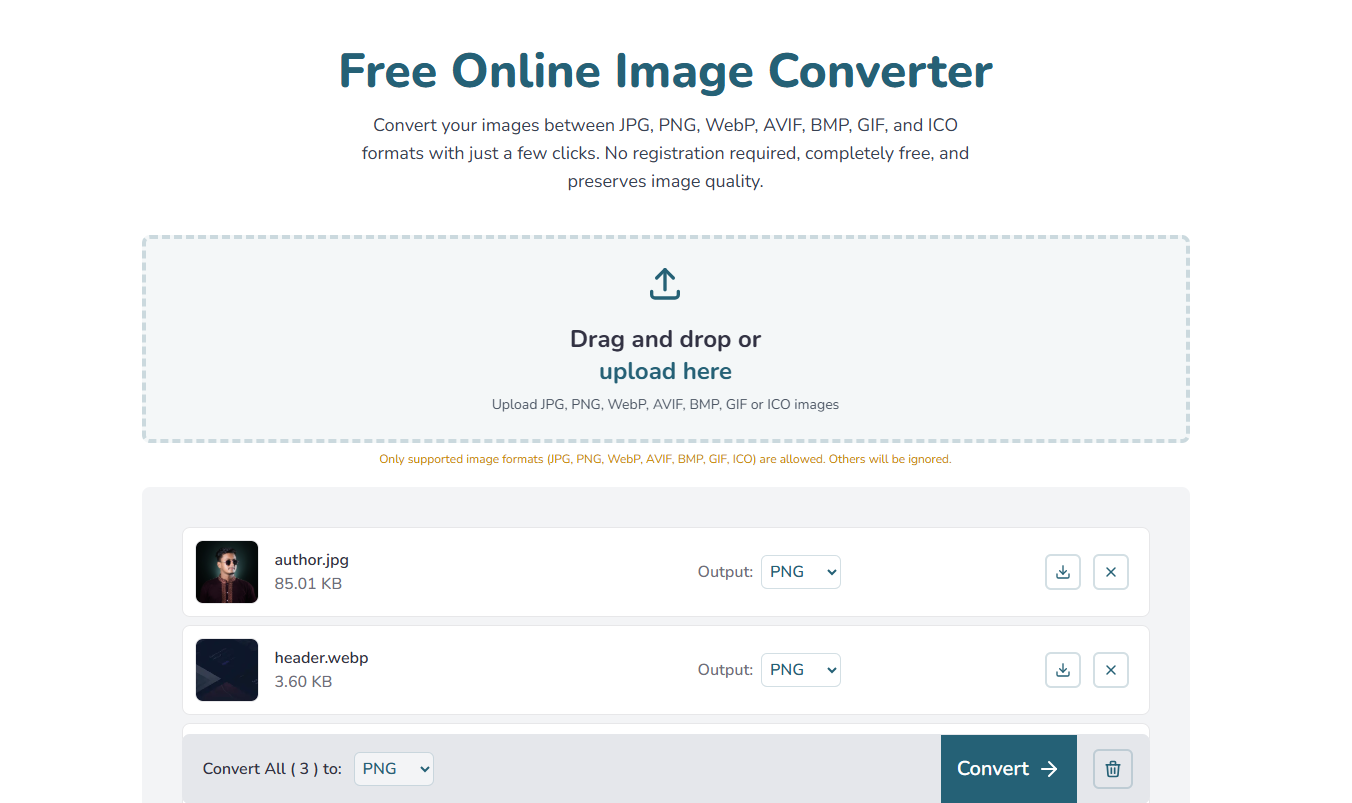Open the Output format dropdown for author.jpg
Viewport: 1352px width, 803px height.
coord(800,571)
